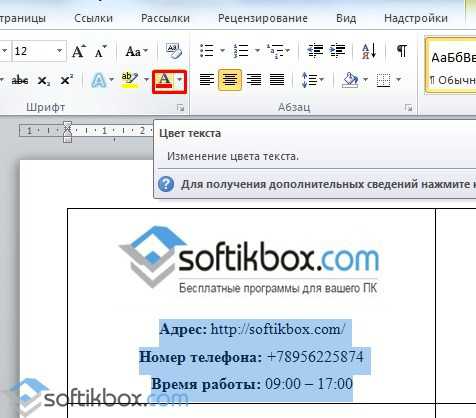This screenshot has height=418, width=476.
Task: Apply strikethrough formatting
Action: (20, 80)
